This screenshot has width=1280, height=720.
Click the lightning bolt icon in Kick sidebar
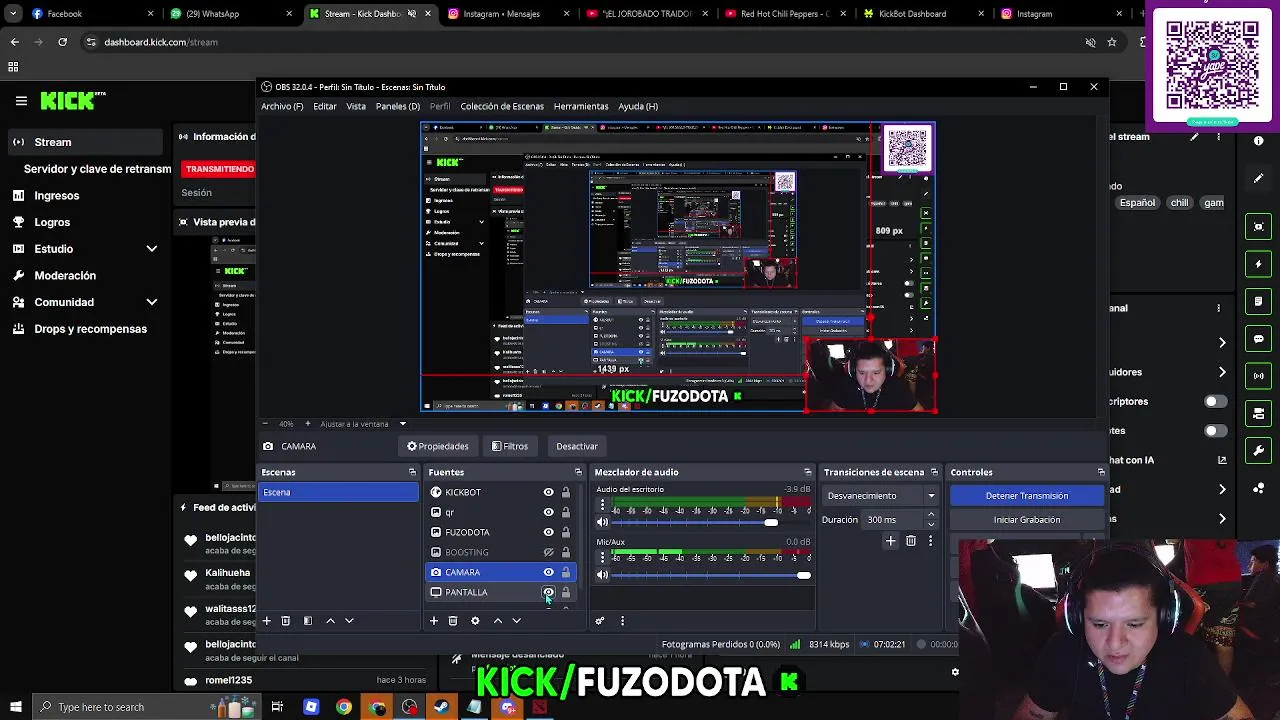(x=1259, y=264)
